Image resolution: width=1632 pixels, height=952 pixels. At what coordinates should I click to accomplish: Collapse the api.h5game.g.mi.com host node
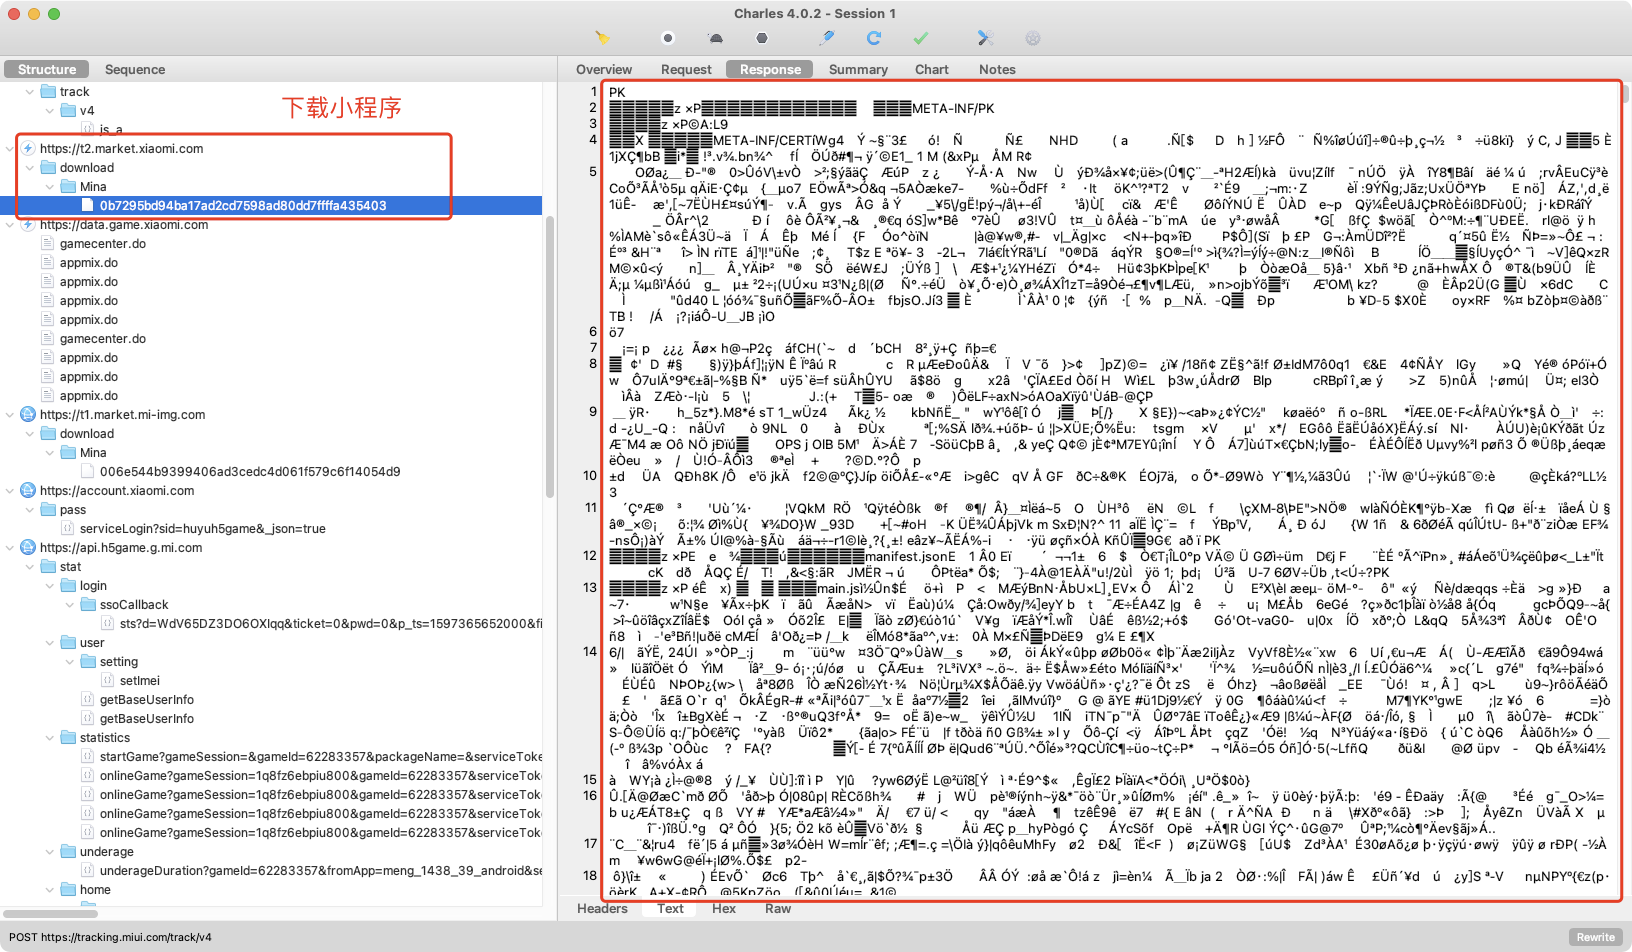pyautogui.click(x=10, y=548)
